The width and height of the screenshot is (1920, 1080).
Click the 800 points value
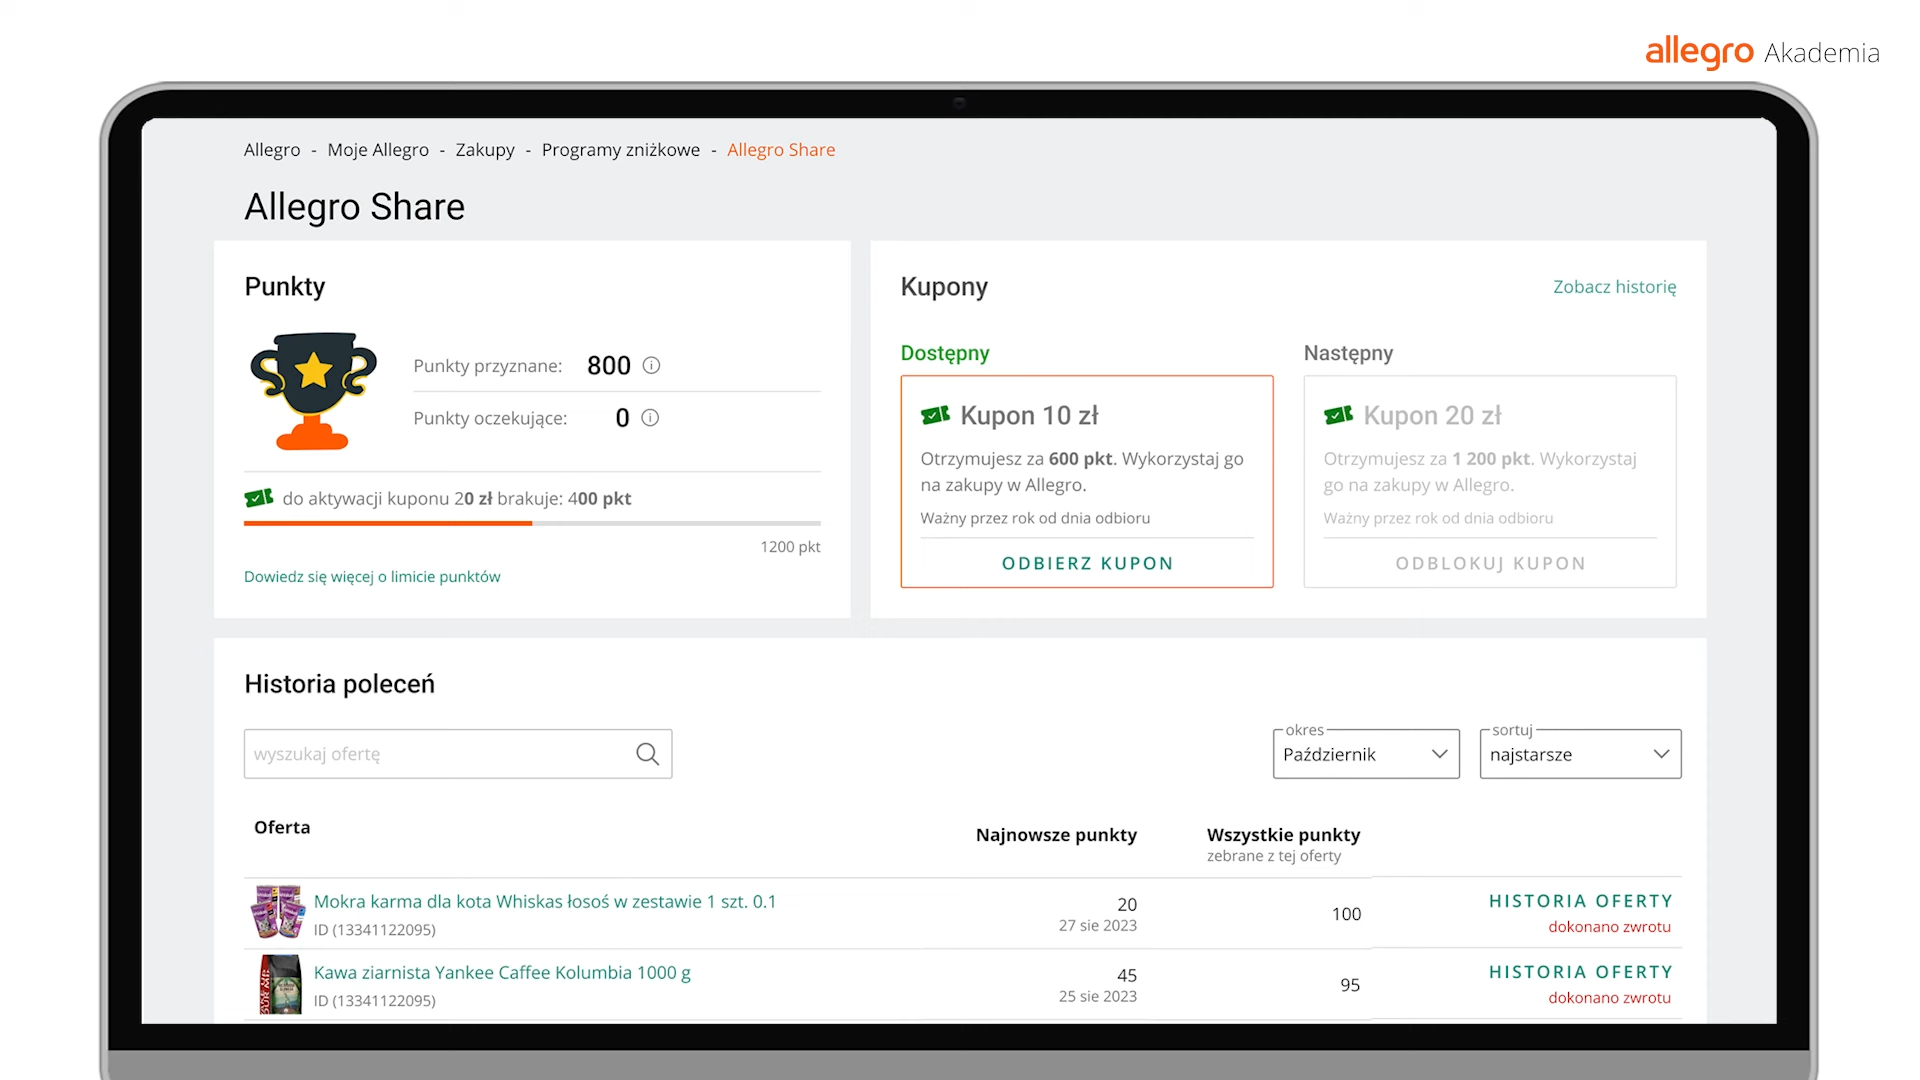(609, 366)
